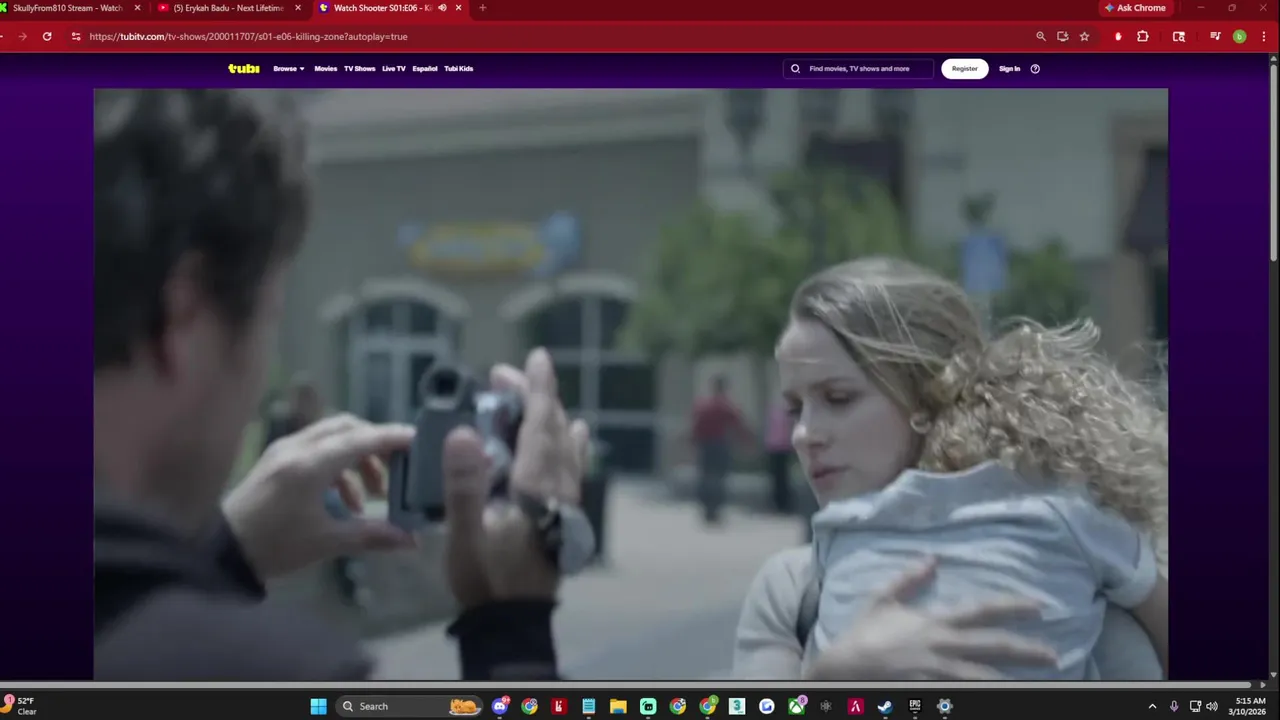The image size is (1280, 720).
Task: Open the Windows Start menu
Action: point(318,706)
